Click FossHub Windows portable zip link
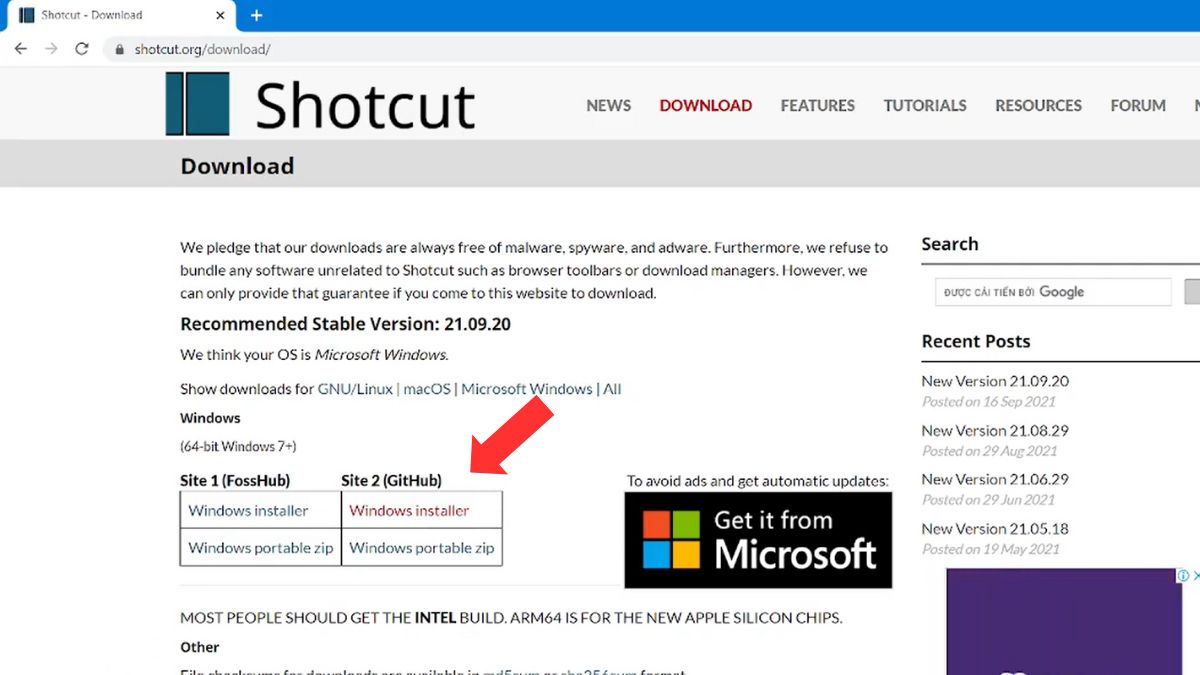1200x675 pixels. point(261,548)
